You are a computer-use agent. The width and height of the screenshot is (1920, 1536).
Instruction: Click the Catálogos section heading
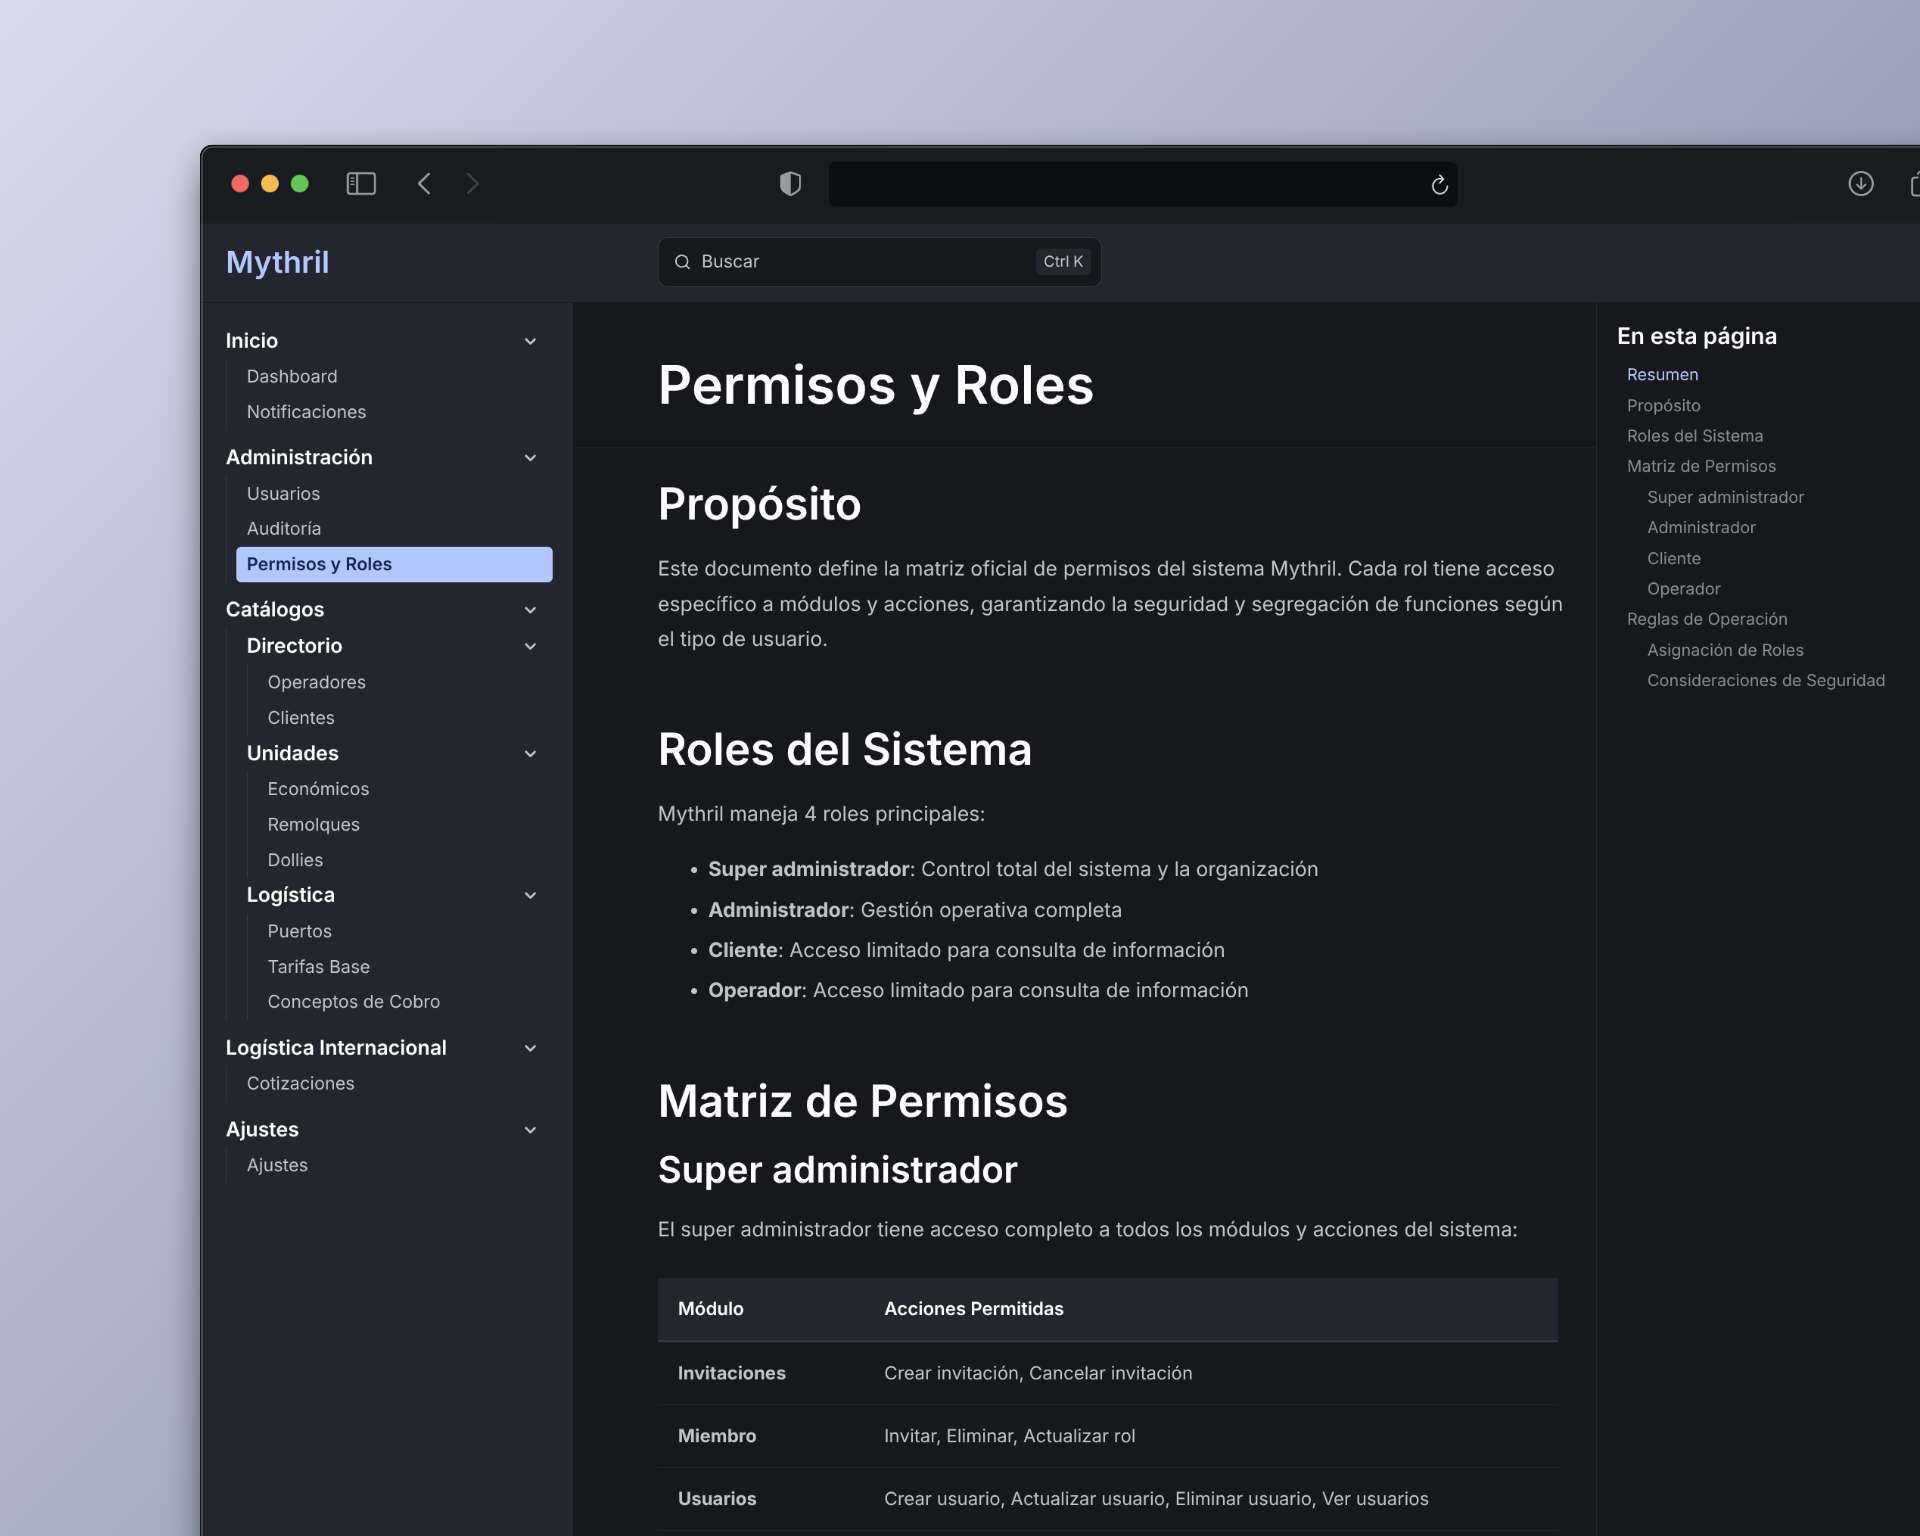click(275, 610)
